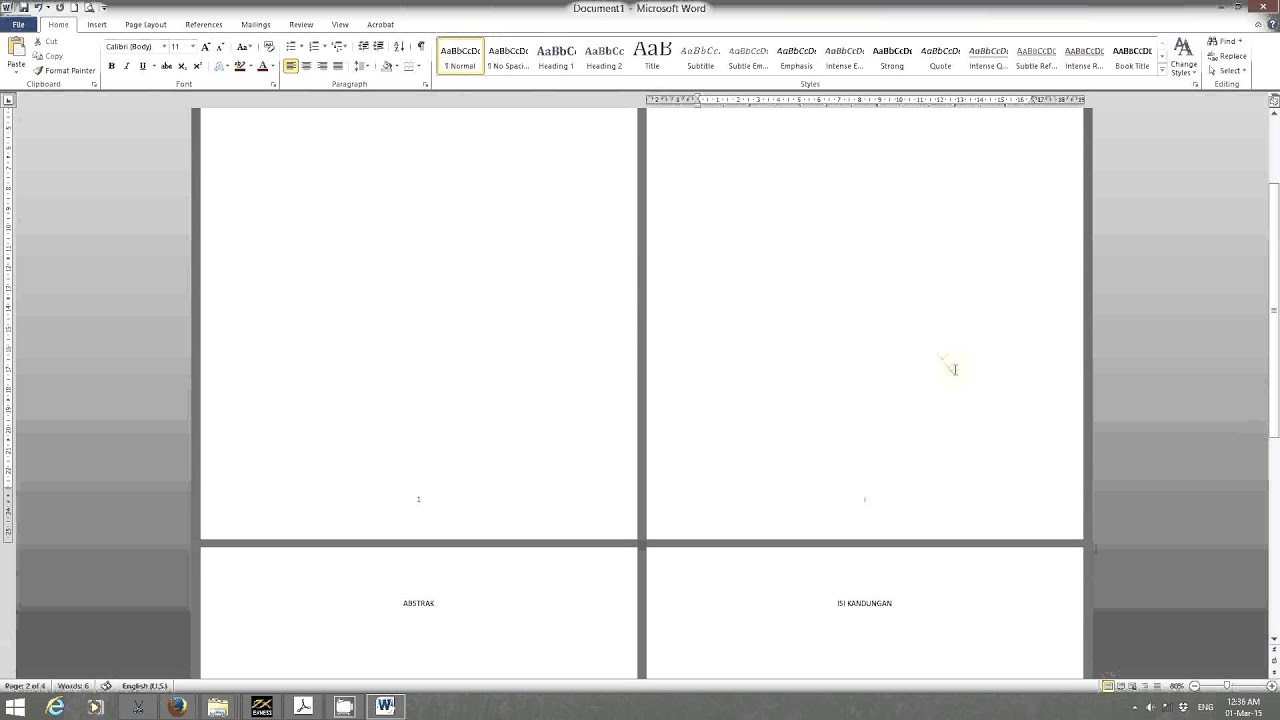Switch to the View tab
This screenshot has width=1280, height=720.
tap(340, 24)
